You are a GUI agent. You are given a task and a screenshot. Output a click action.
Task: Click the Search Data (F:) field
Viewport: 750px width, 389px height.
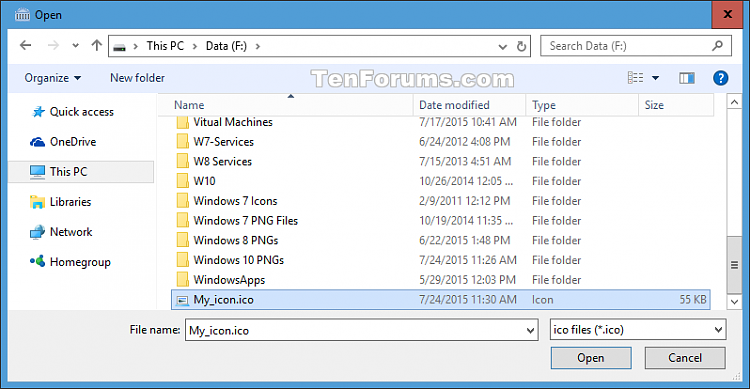pyautogui.click(x=636, y=46)
